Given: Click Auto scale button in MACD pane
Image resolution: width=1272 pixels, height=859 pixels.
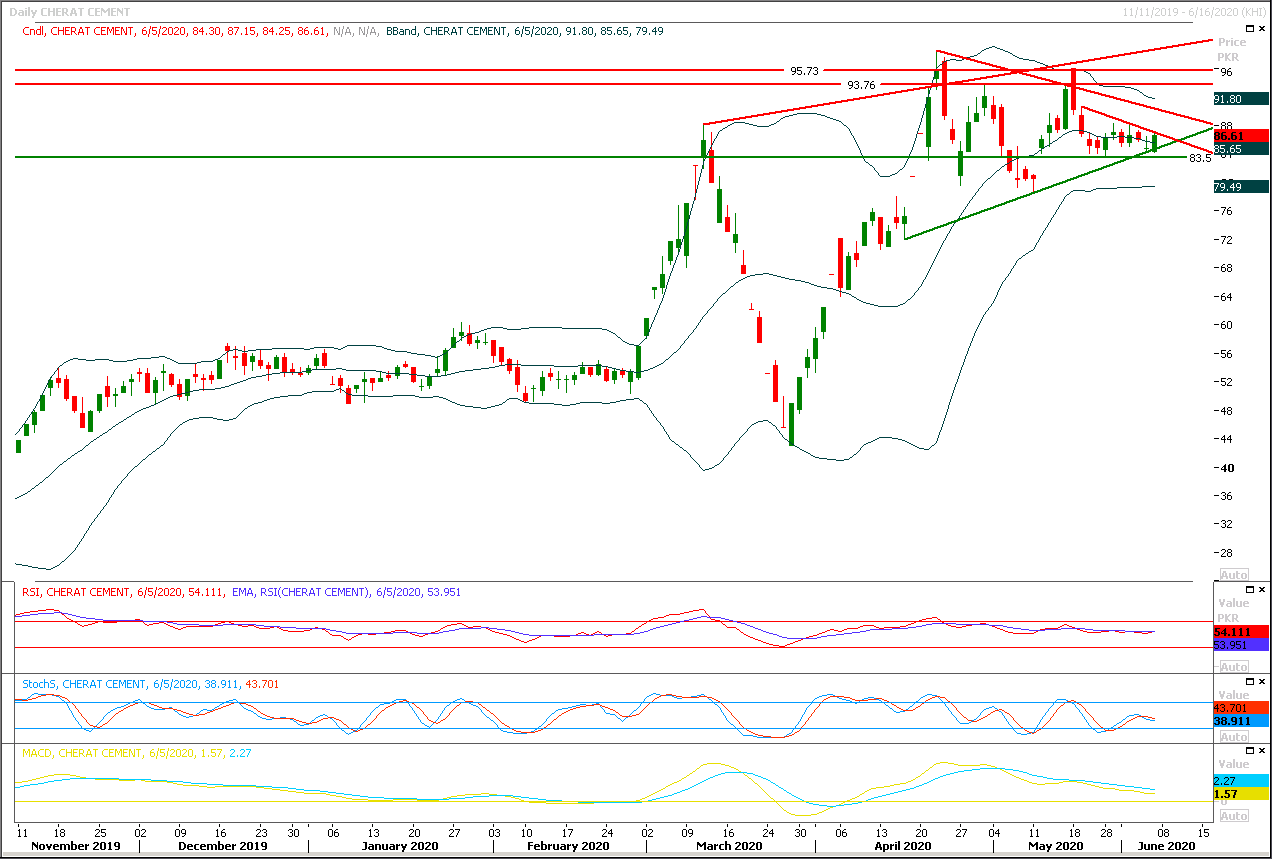Looking at the screenshot, I should click(1233, 815).
